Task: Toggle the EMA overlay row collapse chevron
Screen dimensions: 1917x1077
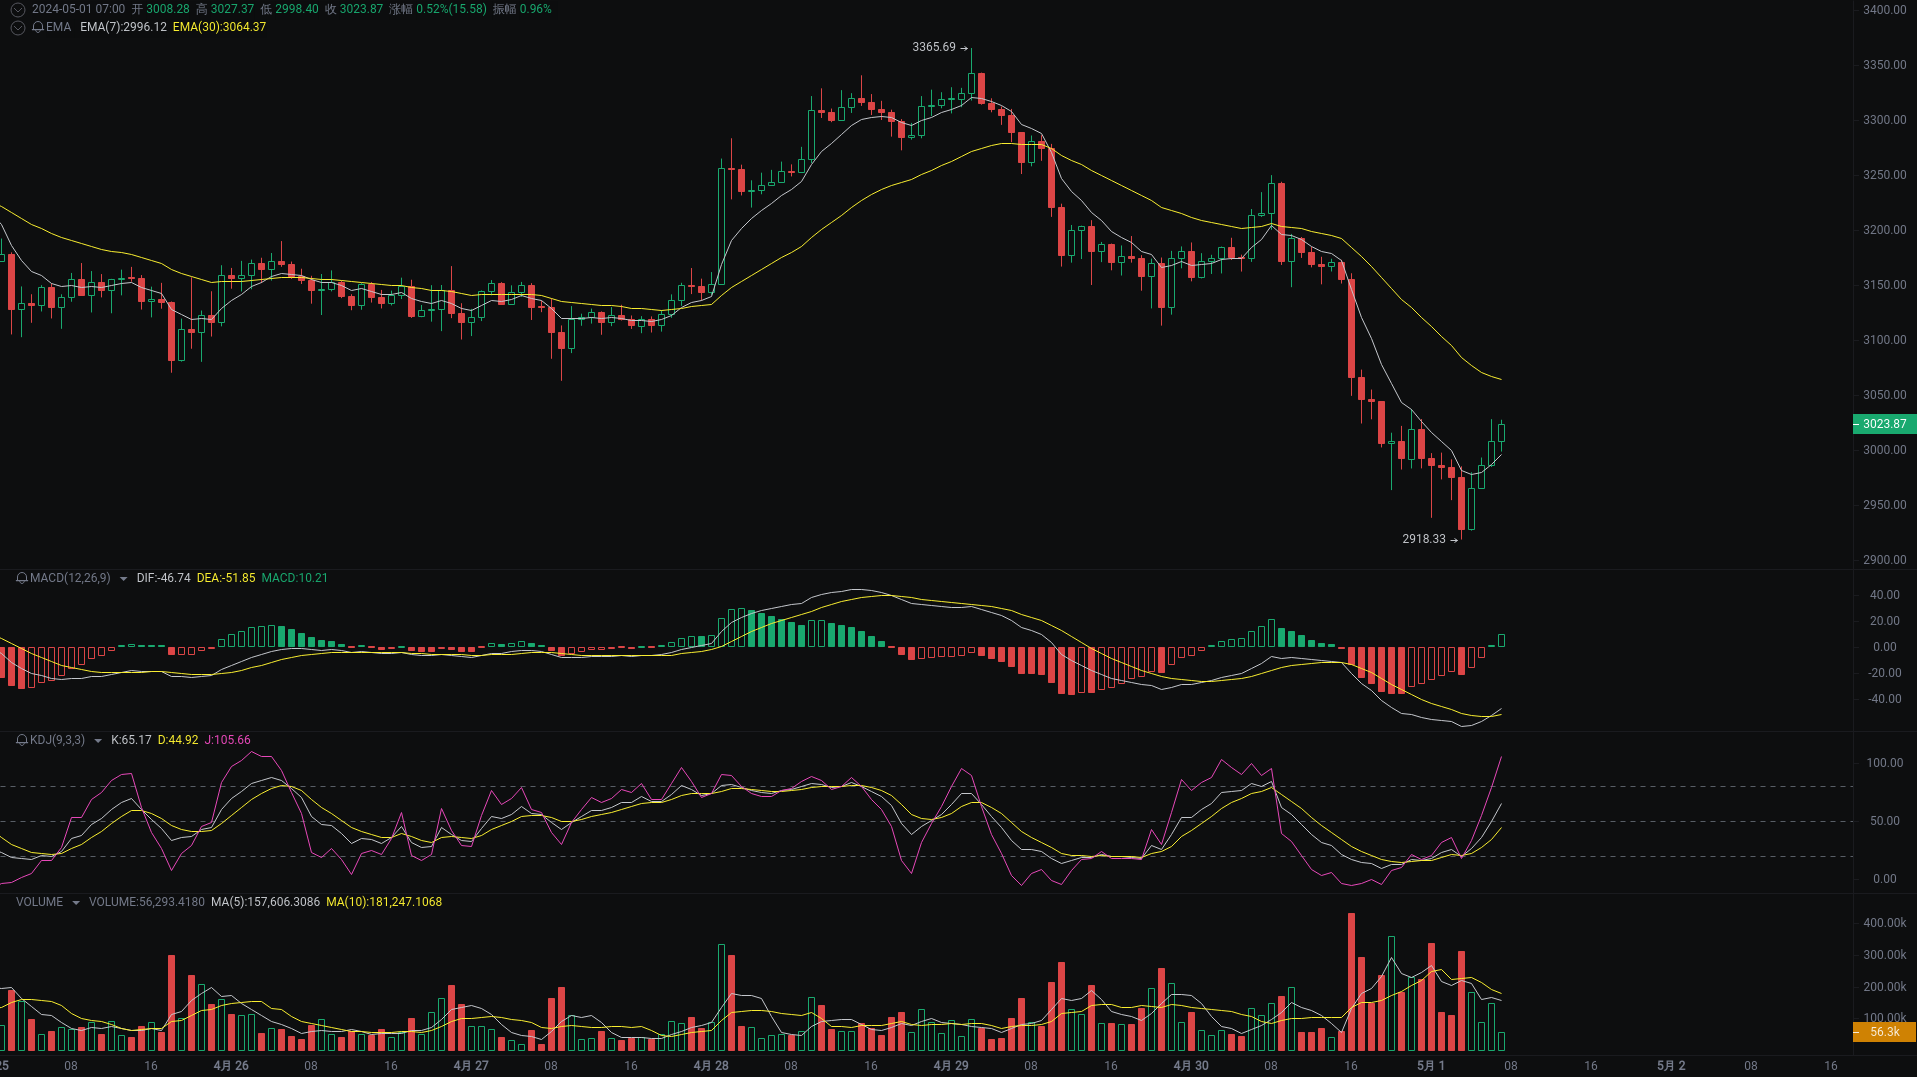Action: click(x=17, y=27)
